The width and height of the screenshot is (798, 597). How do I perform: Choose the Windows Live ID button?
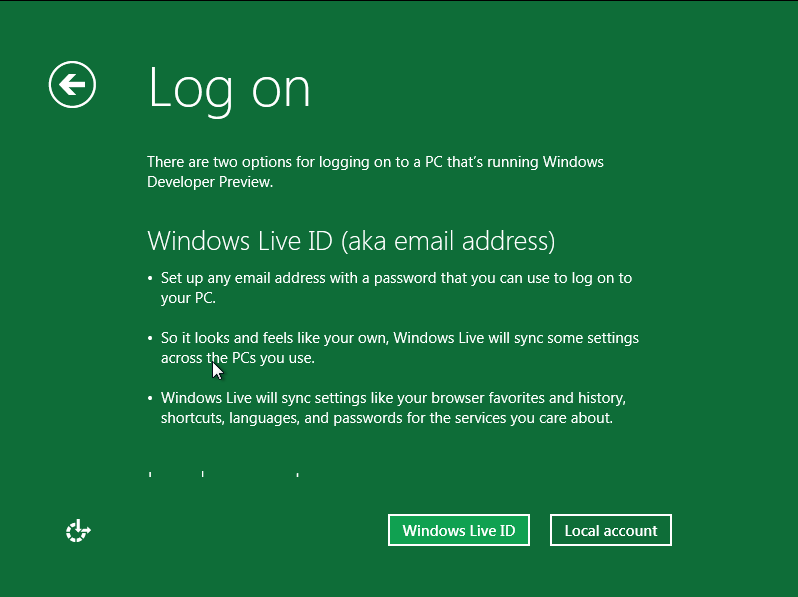tap(459, 530)
